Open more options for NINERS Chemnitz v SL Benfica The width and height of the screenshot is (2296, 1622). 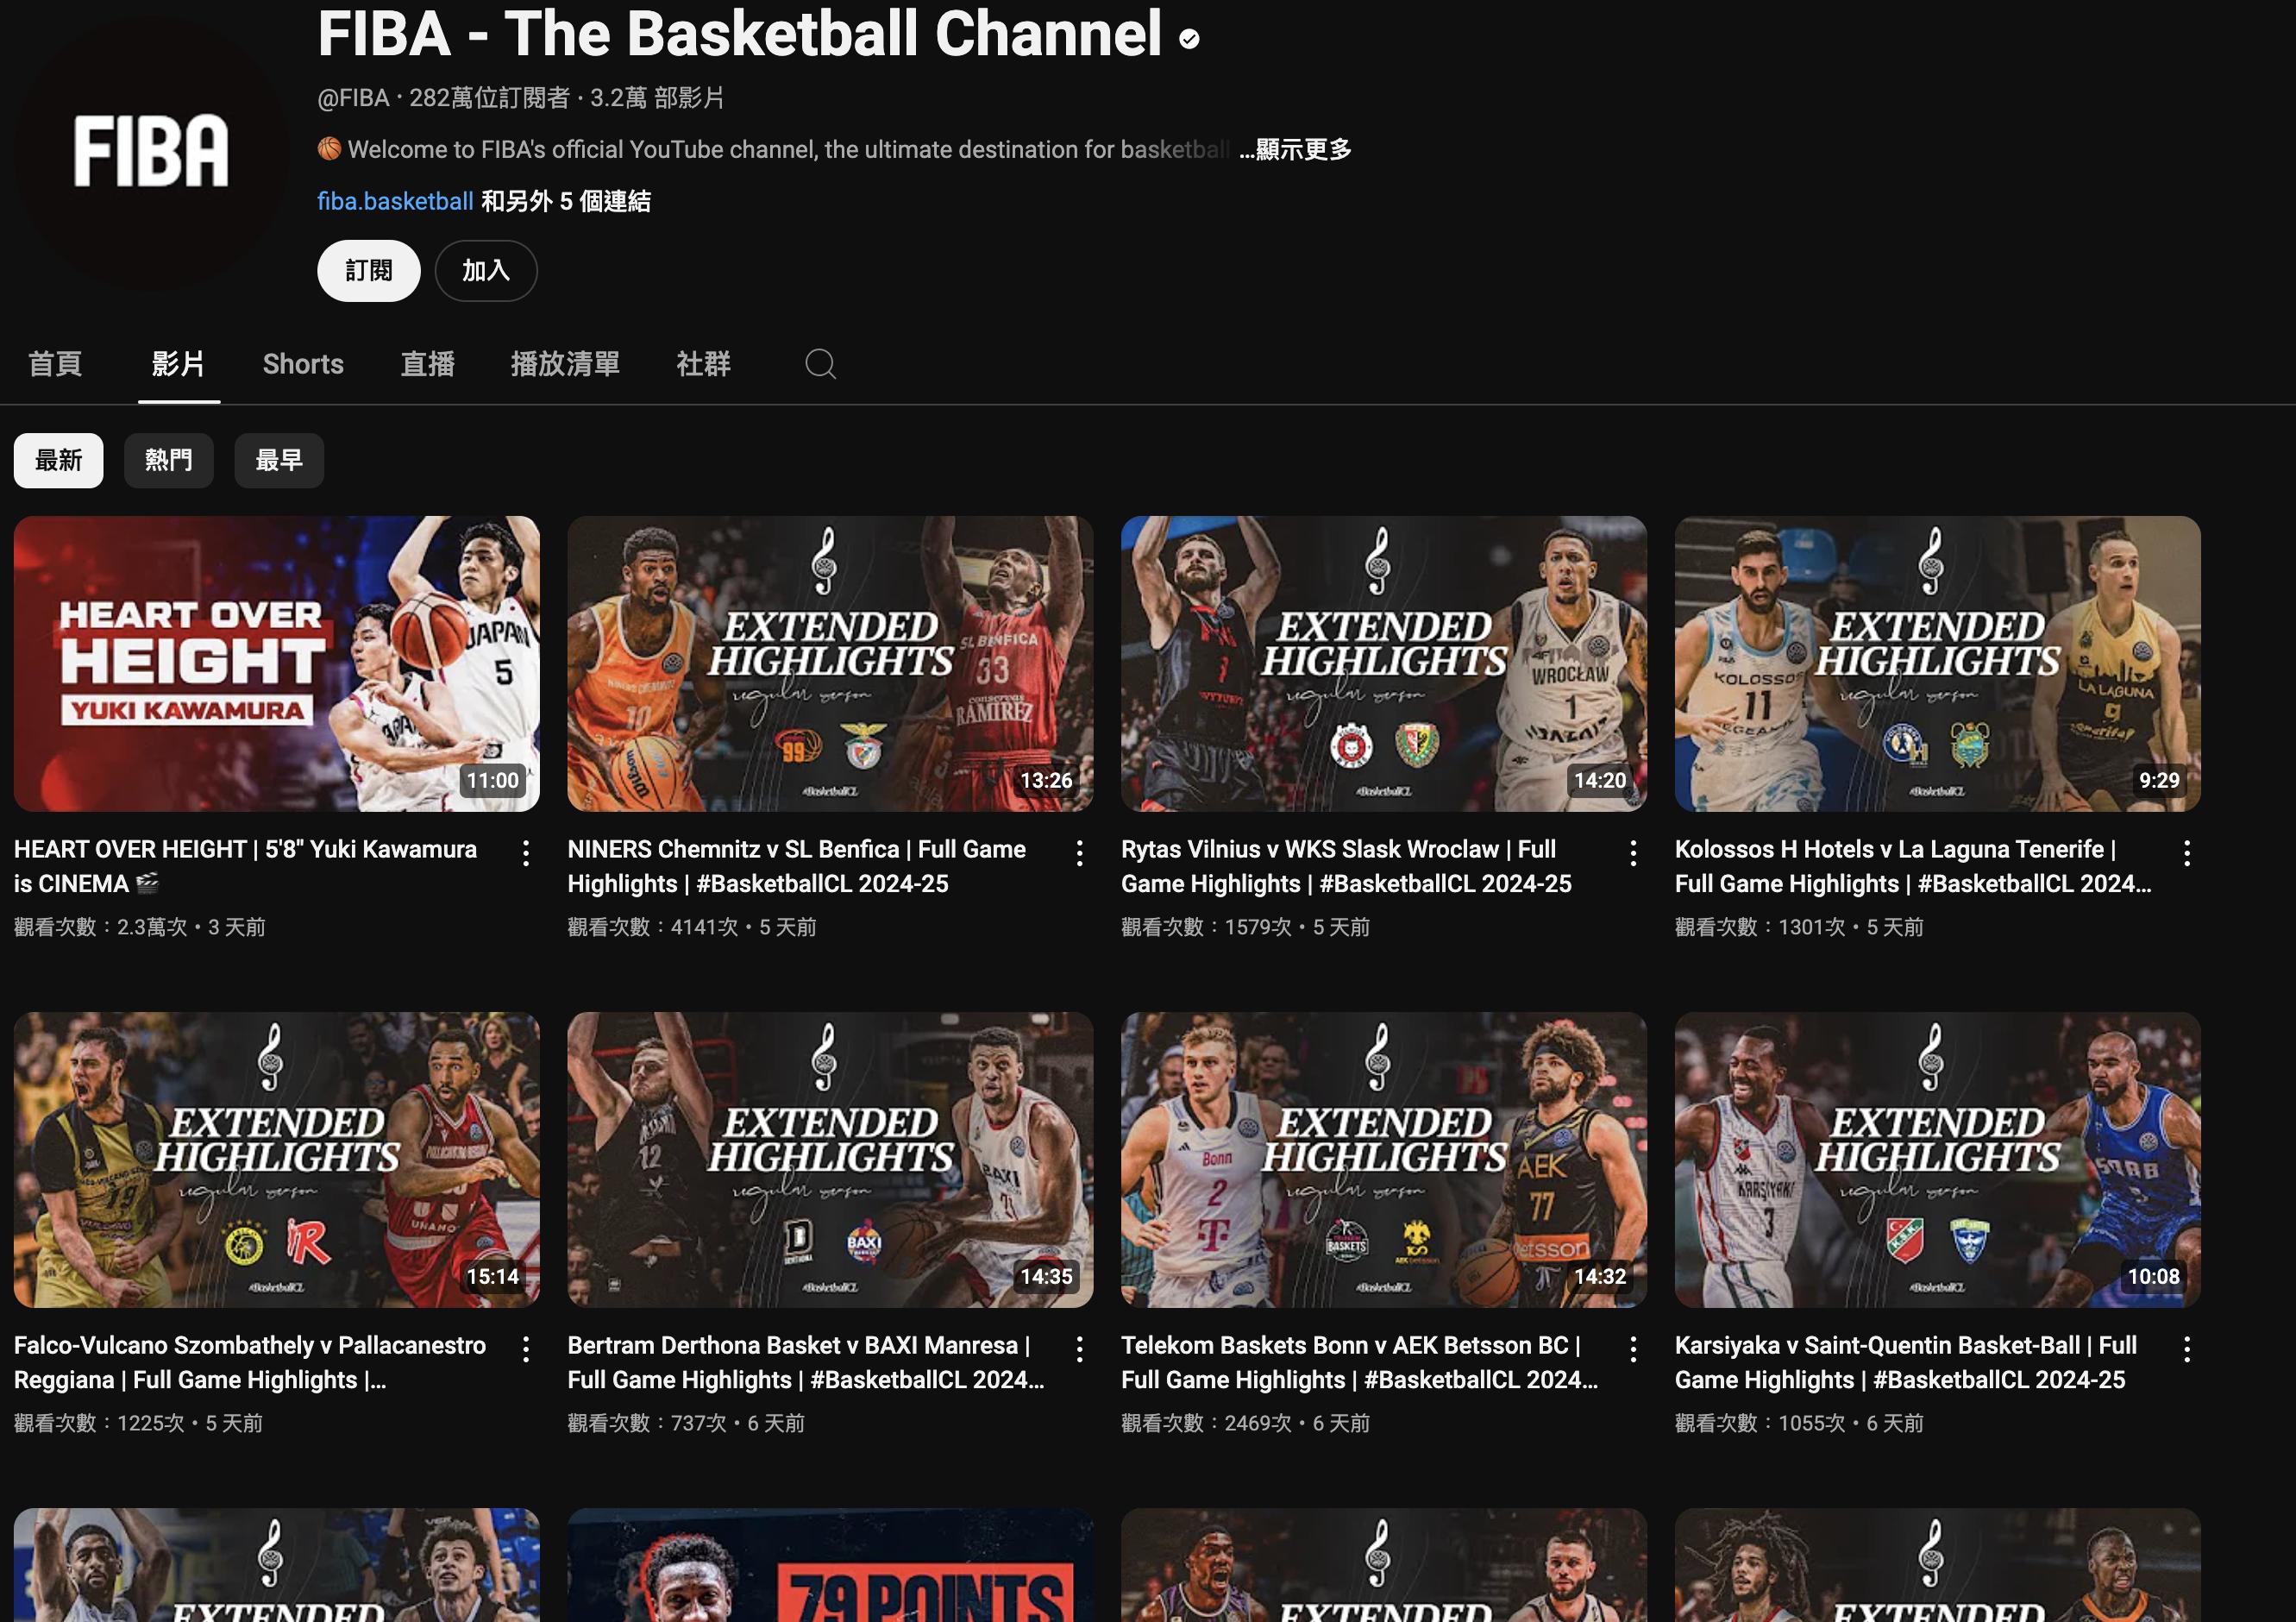1080,853
